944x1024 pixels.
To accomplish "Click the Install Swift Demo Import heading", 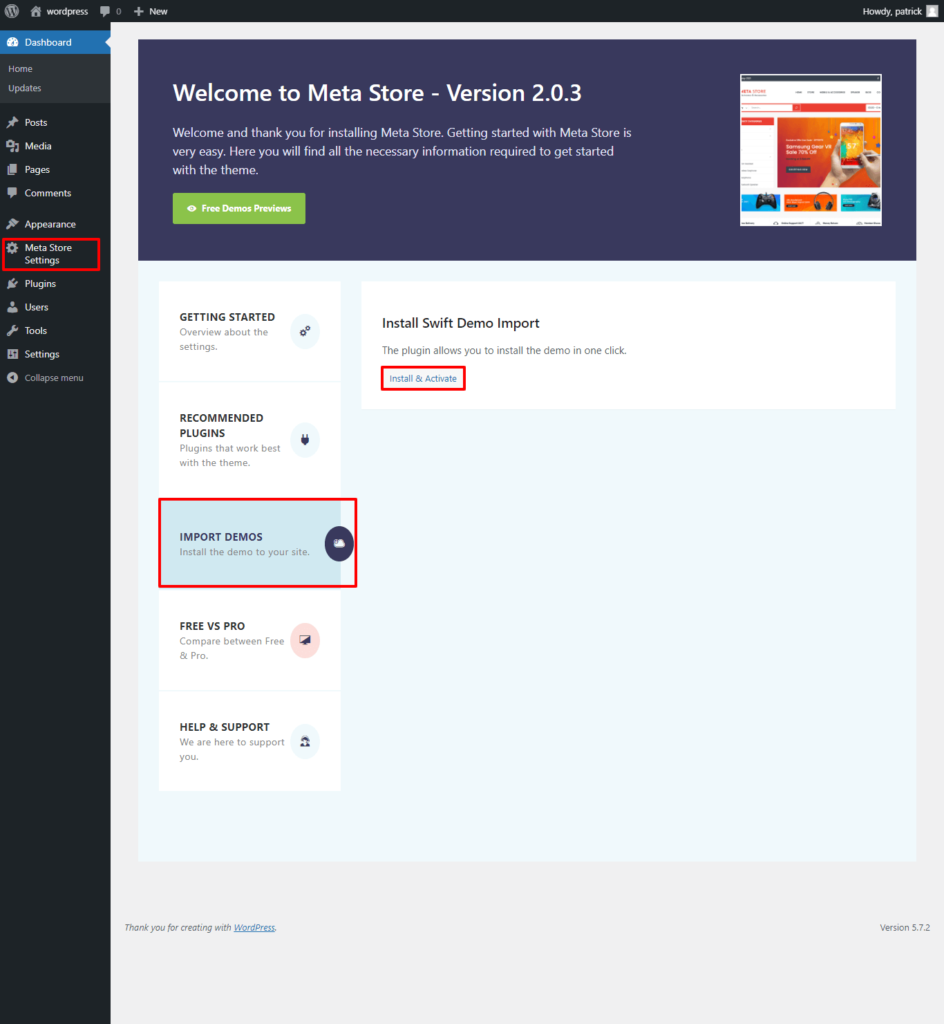I will coord(460,323).
